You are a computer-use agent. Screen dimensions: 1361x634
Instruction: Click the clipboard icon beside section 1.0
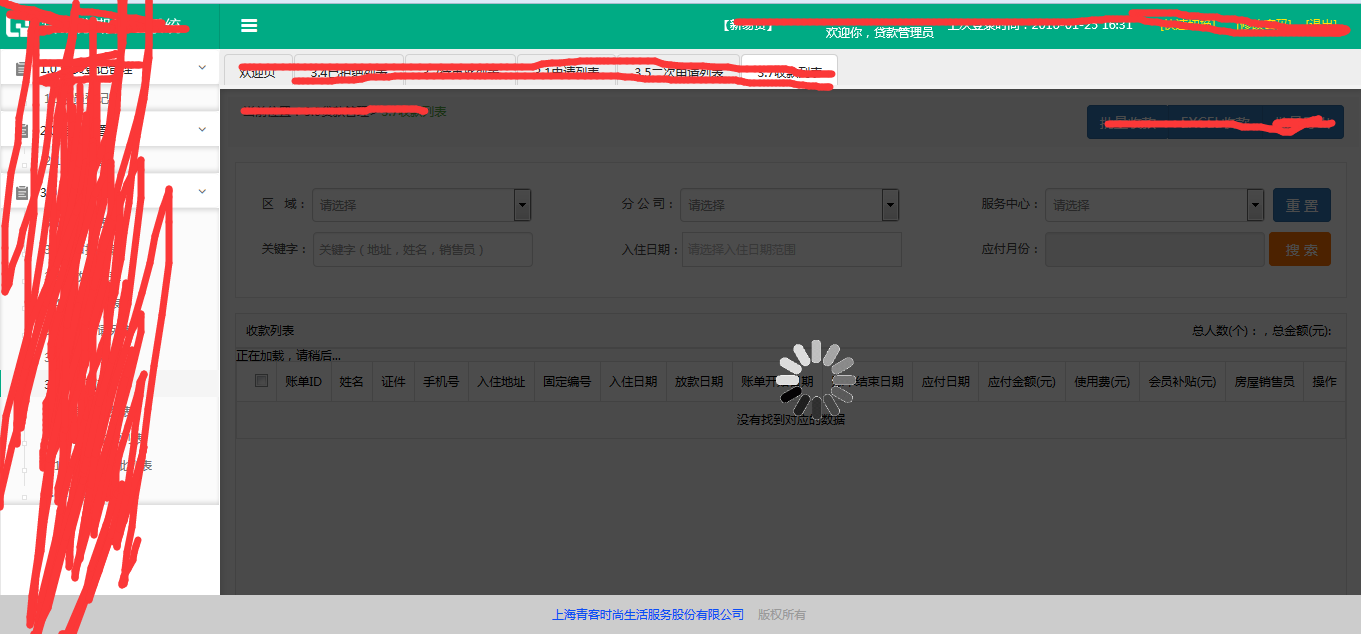(x=22, y=69)
